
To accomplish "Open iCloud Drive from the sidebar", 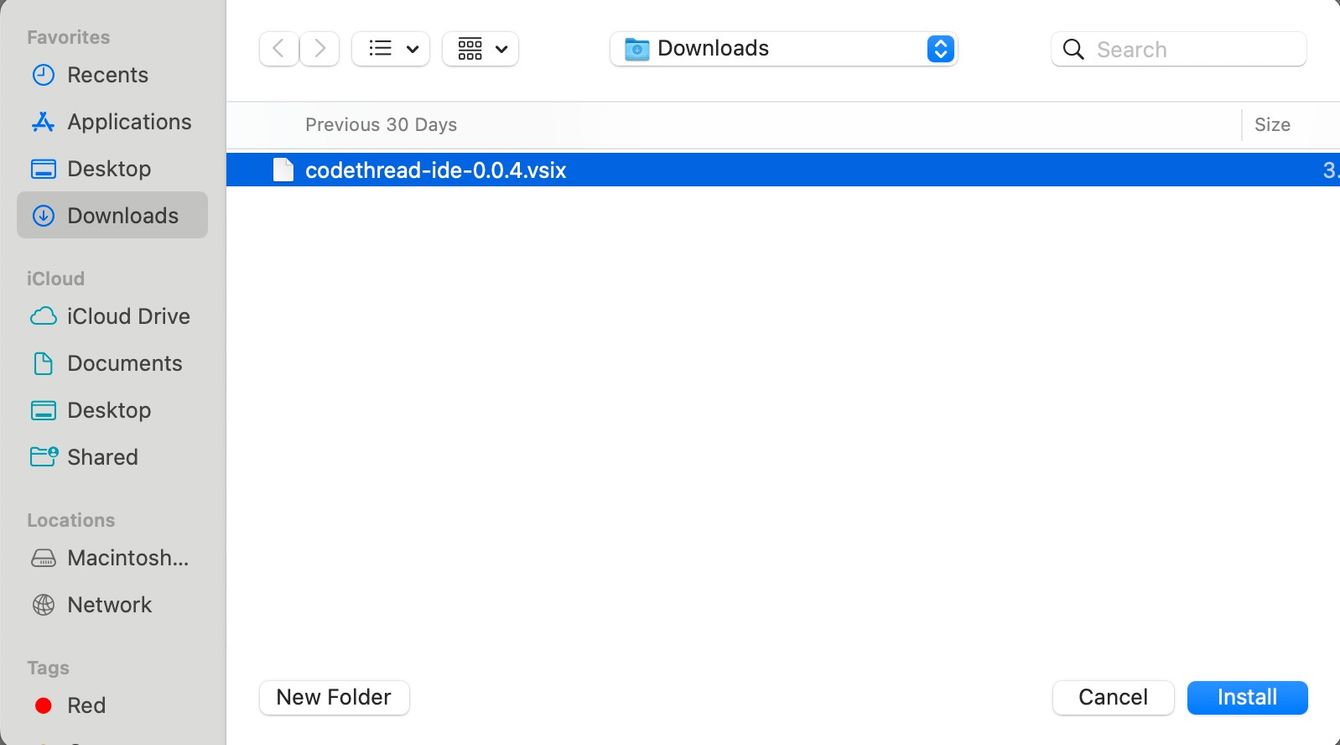I will pyautogui.click(x=128, y=317).
